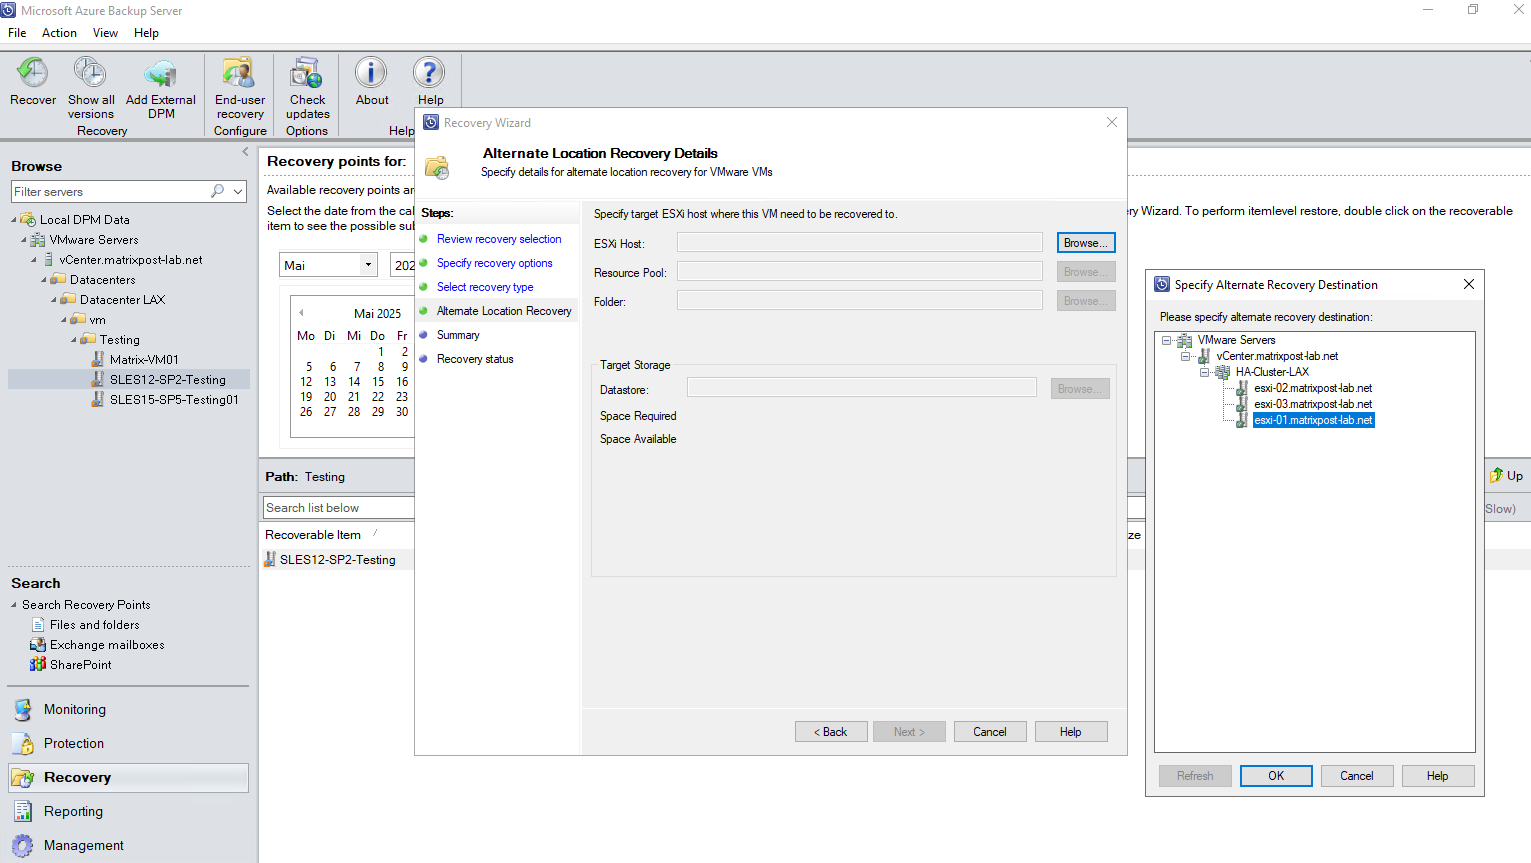The width and height of the screenshot is (1531, 863).
Task: Open the Action menu
Action: click(x=59, y=33)
